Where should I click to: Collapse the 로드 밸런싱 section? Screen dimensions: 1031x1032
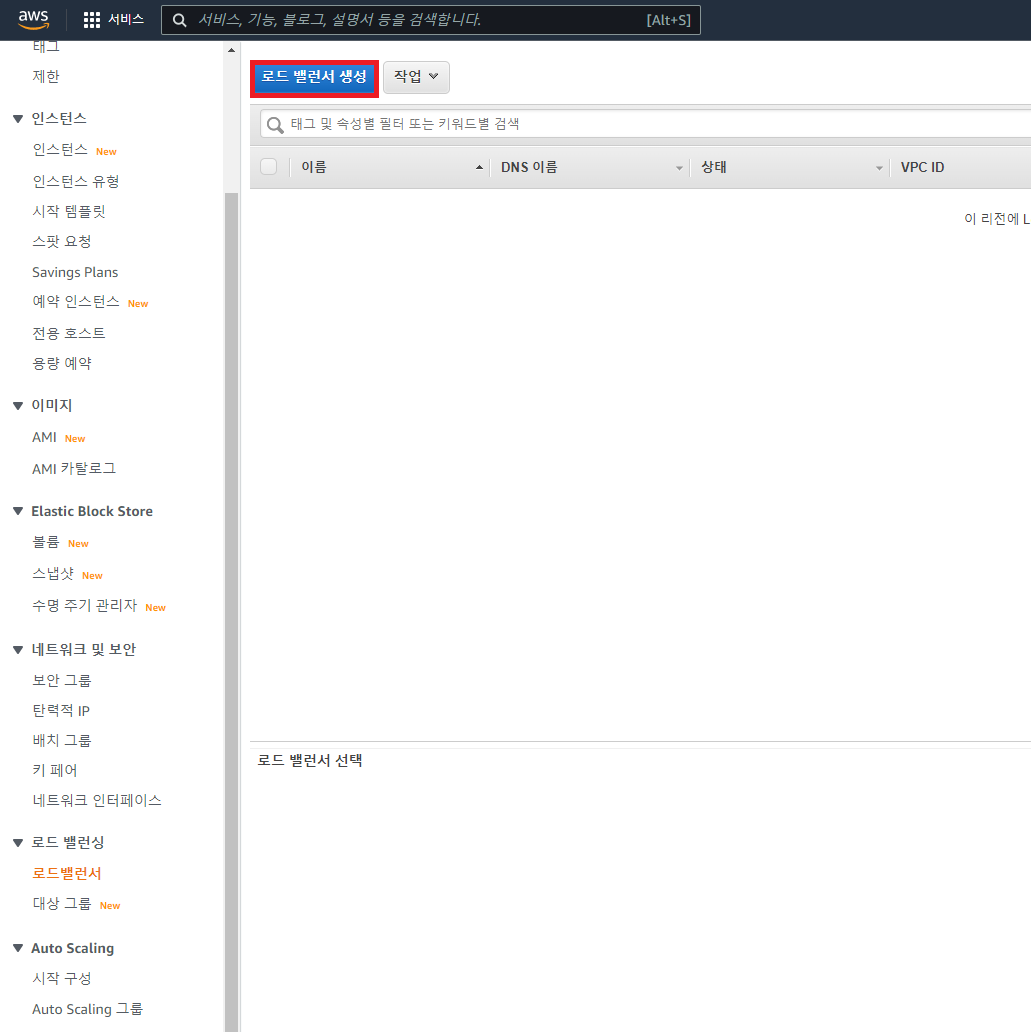[18, 842]
